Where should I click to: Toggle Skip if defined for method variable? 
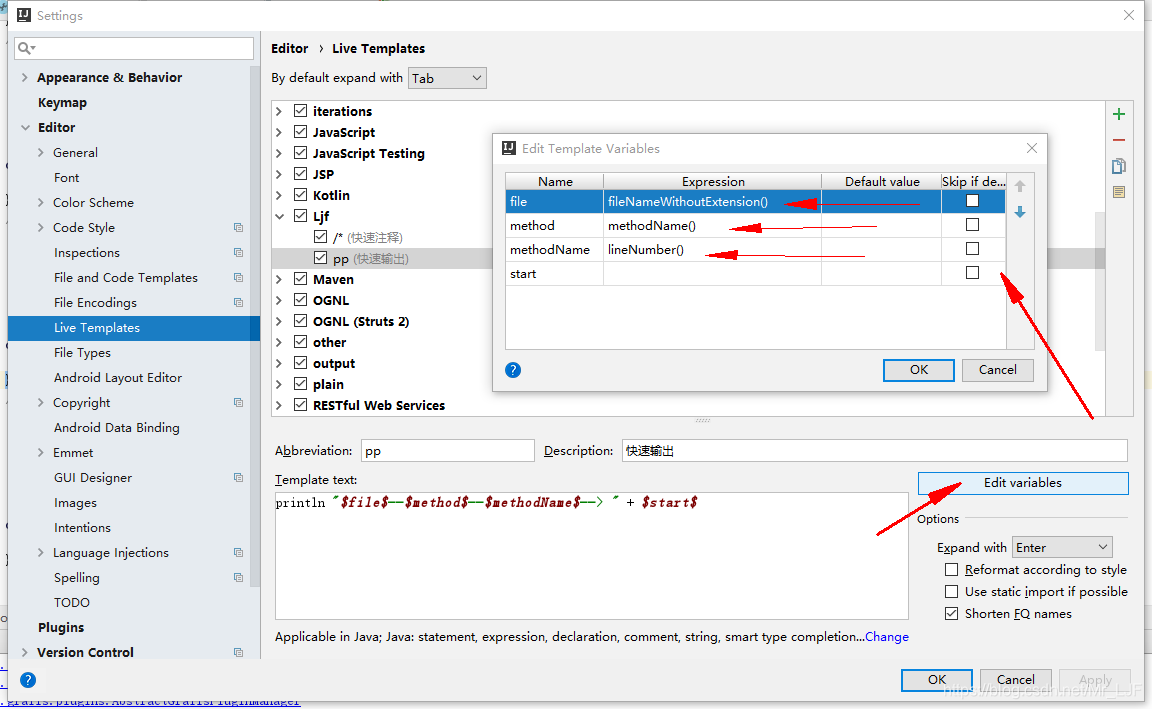(972, 225)
